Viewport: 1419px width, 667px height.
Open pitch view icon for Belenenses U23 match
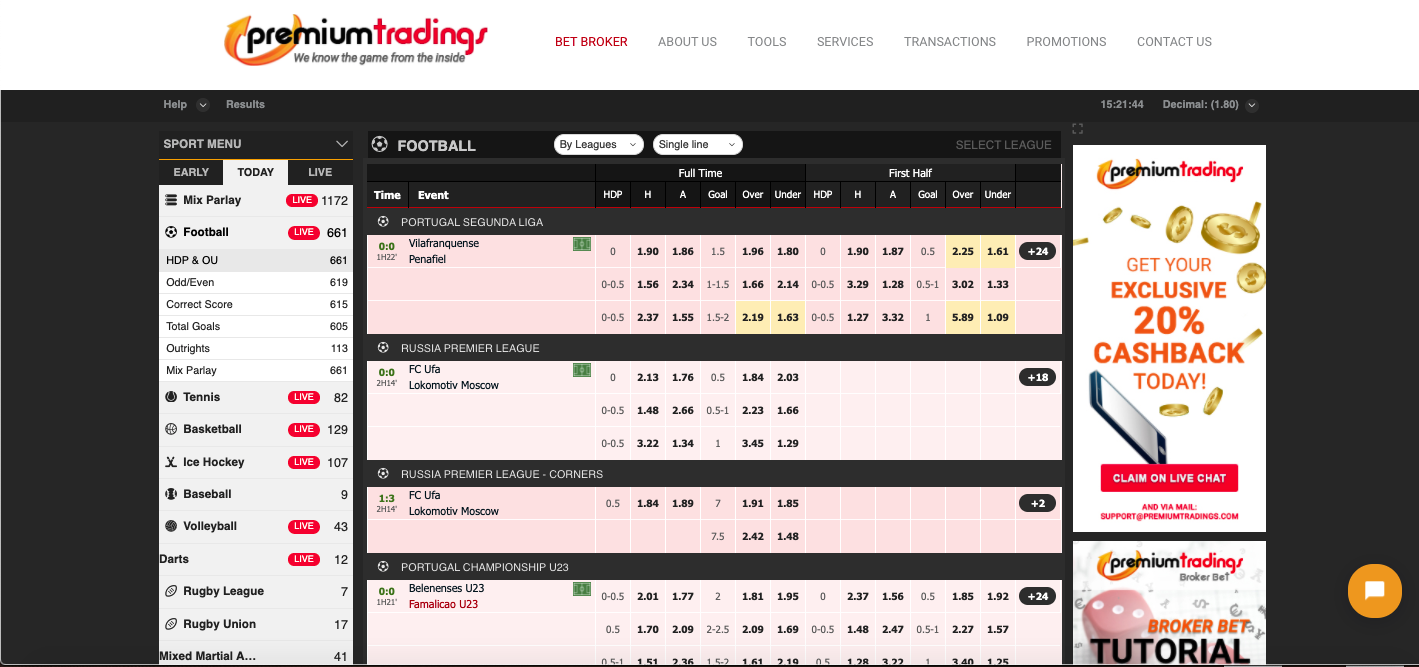click(582, 589)
